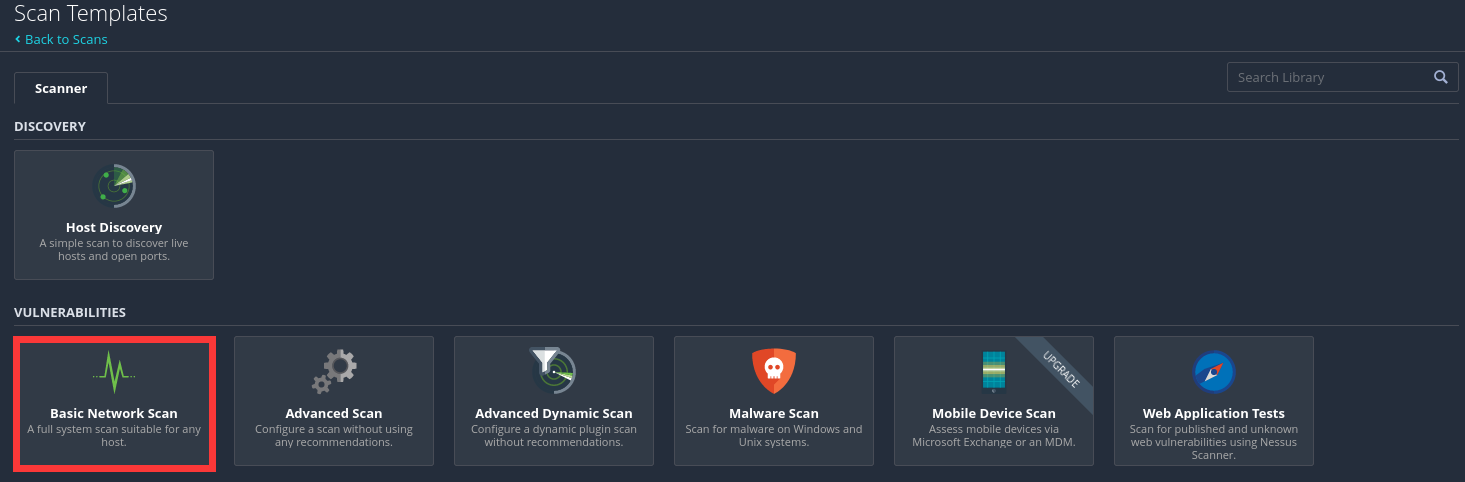Go back via the Back to Scans link
The height and width of the screenshot is (482, 1465).
point(61,39)
